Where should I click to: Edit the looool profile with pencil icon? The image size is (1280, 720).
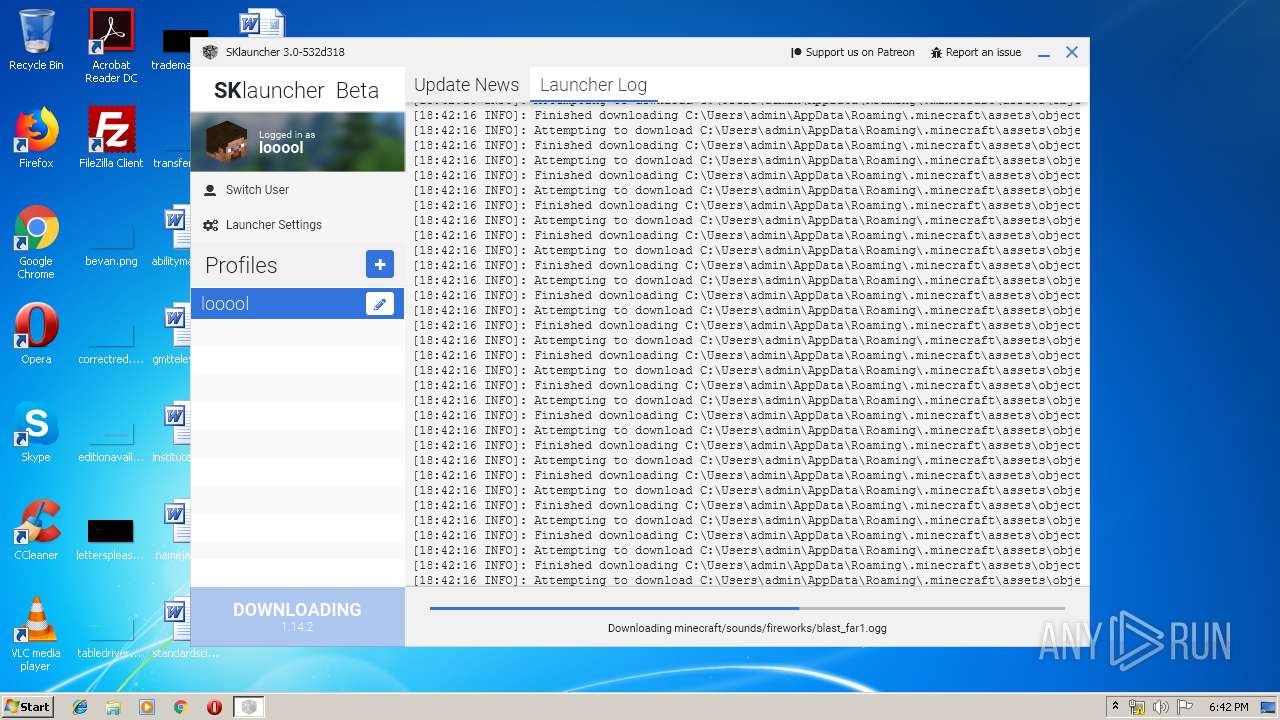pyautogui.click(x=380, y=304)
